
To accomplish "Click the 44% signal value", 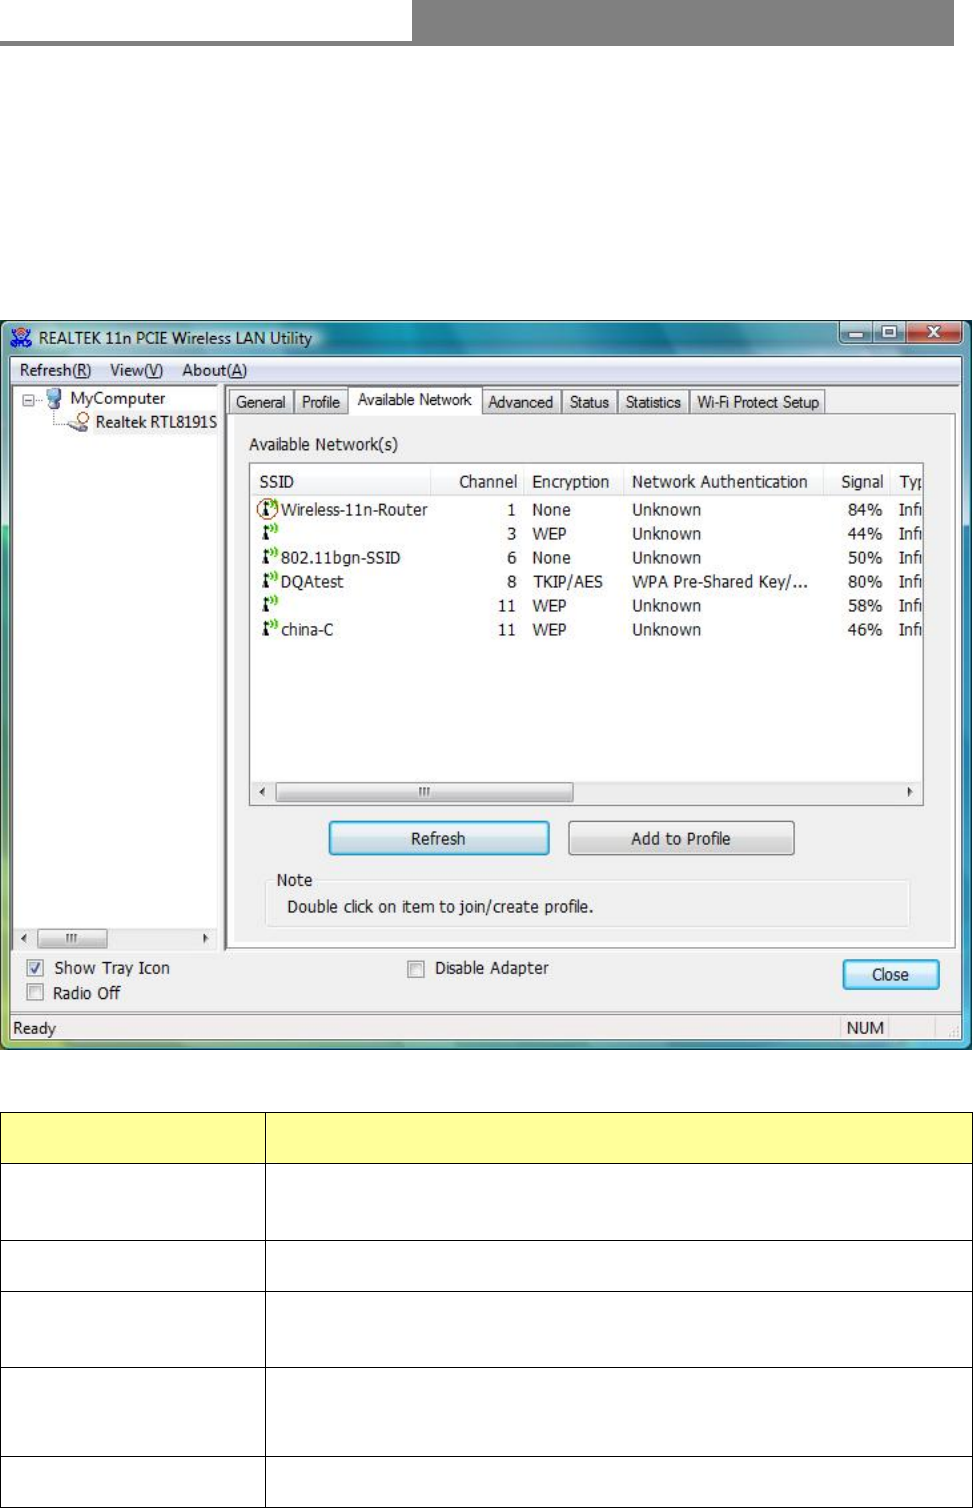I will (x=865, y=534).
